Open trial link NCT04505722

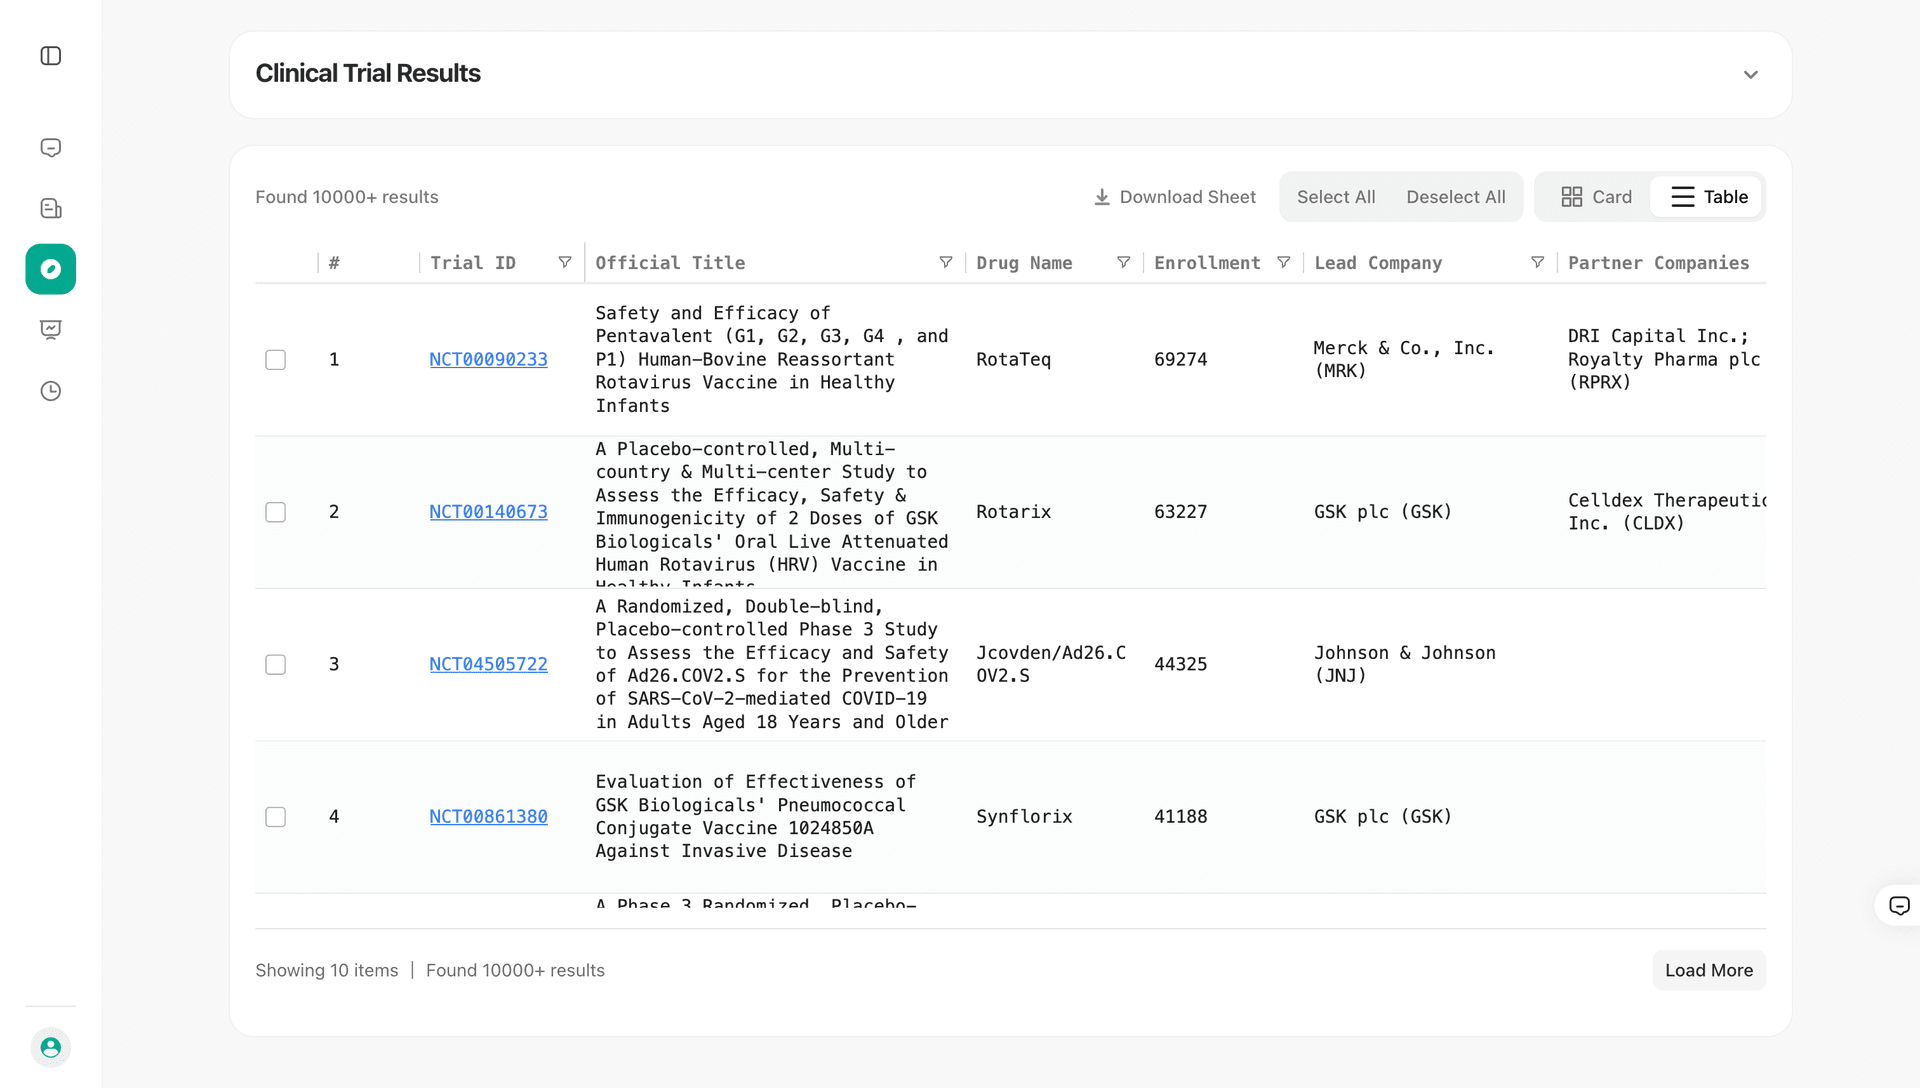coord(488,663)
